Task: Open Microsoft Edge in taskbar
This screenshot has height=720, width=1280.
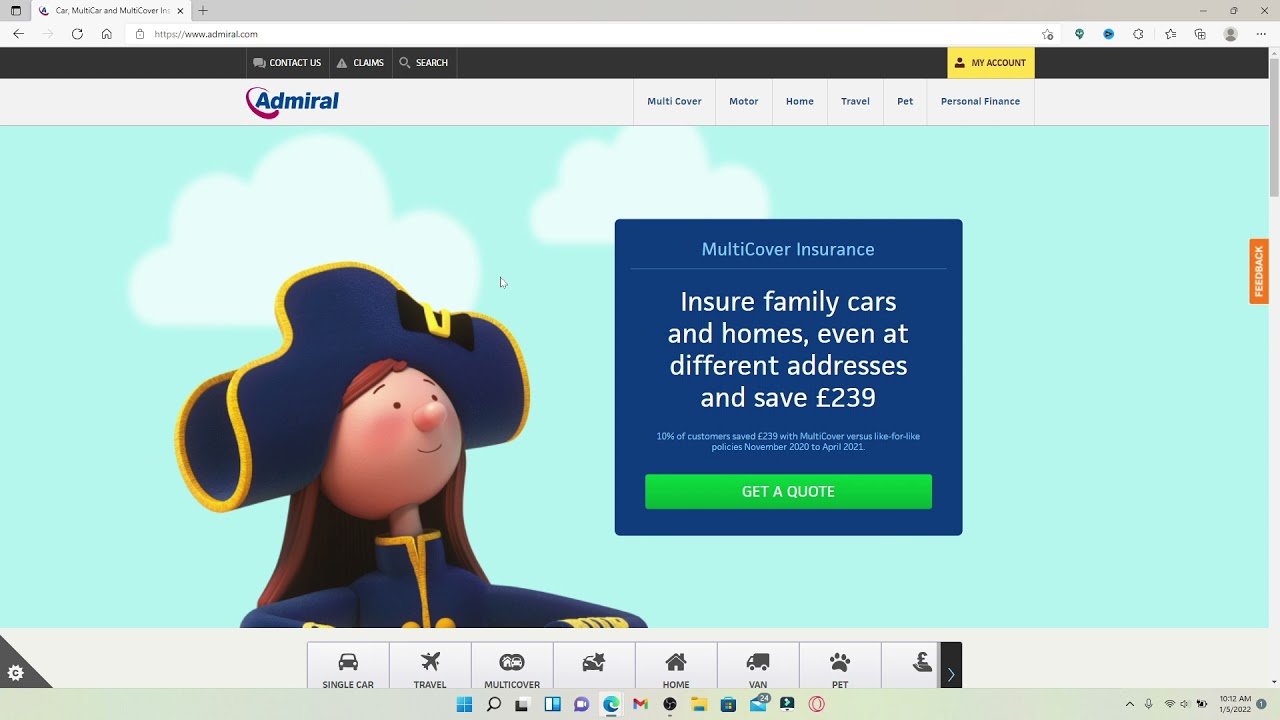Action: pos(611,704)
